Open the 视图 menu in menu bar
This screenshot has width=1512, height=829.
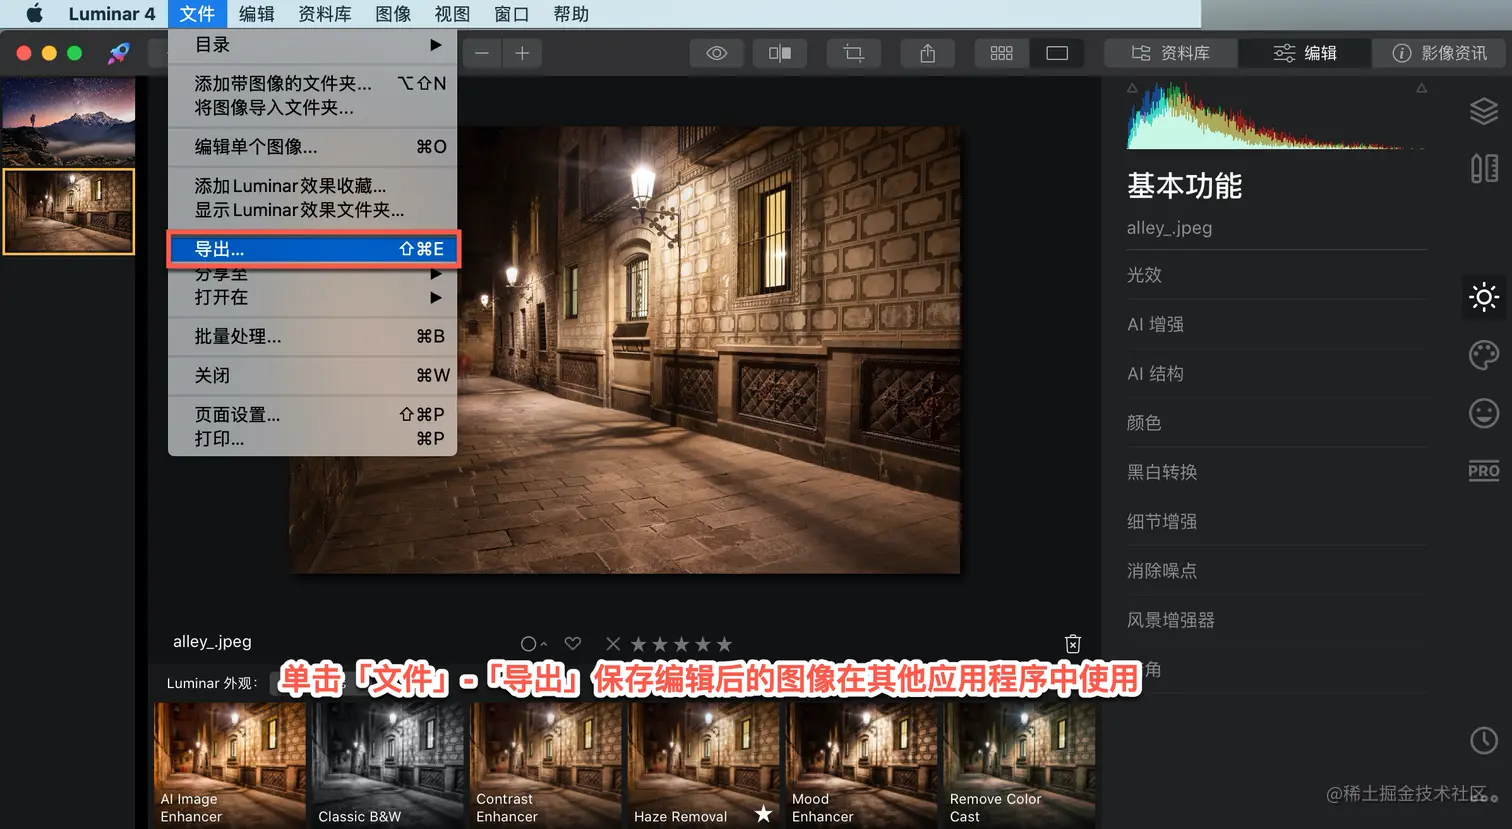452,14
